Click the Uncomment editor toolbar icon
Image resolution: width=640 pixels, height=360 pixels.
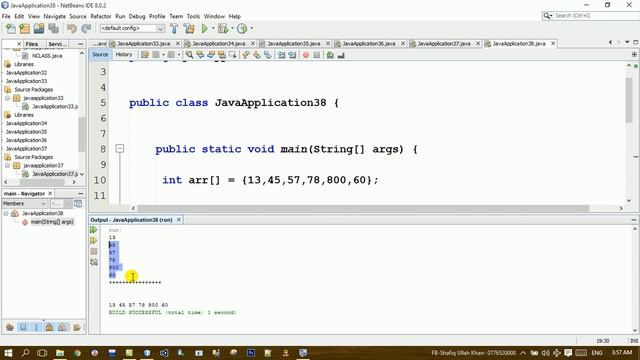click(x=341, y=55)
